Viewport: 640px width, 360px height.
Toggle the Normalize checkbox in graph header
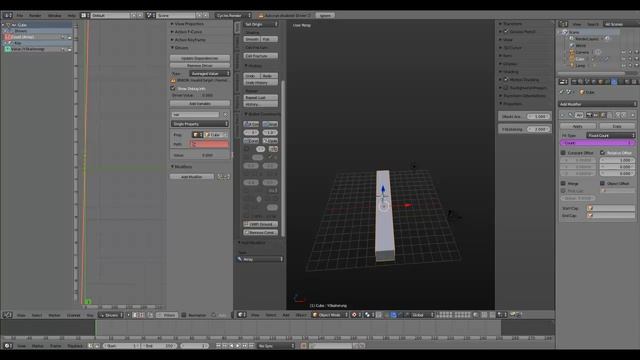(x=184, y=315)
